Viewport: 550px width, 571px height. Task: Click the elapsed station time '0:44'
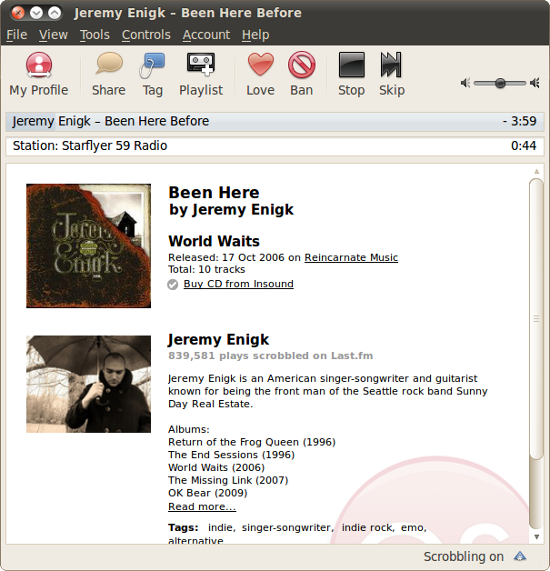pos(523,146)
